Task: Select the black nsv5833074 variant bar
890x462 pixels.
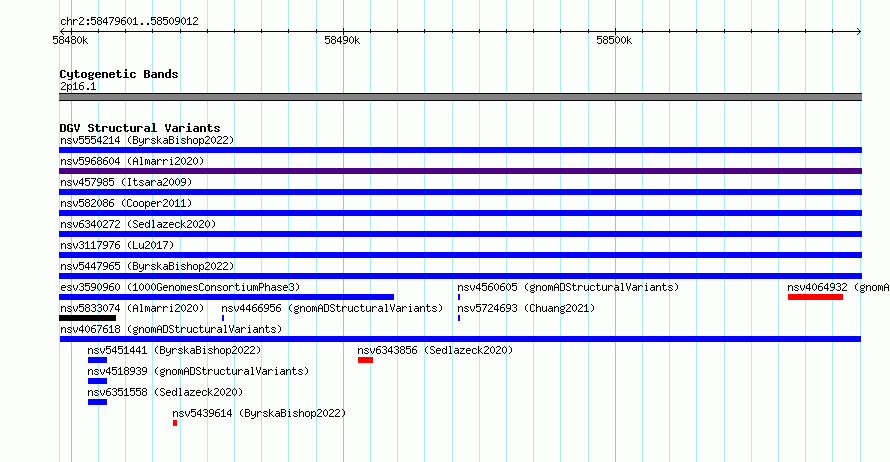Action: (87, 318)
